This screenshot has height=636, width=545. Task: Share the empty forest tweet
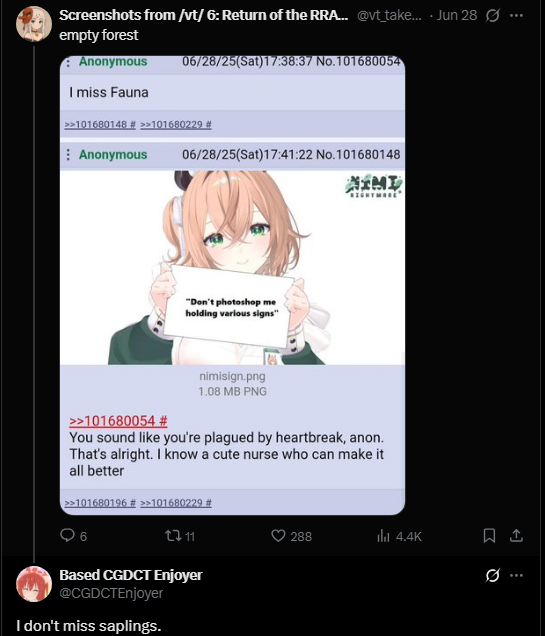(x=516, y=536)
